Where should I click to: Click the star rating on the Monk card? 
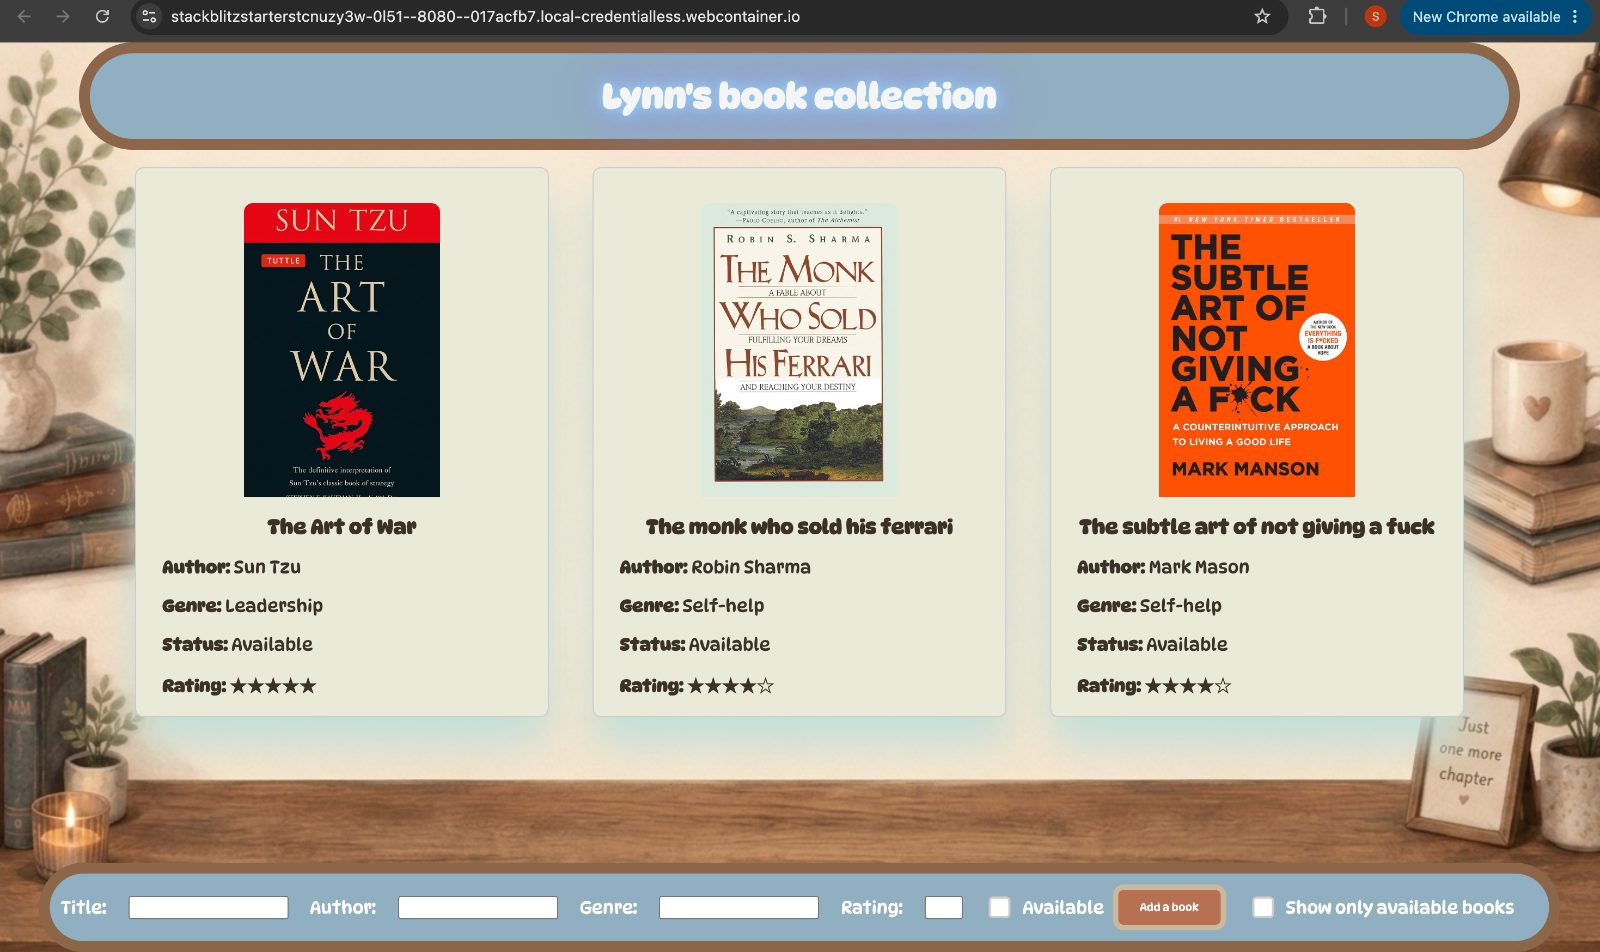click(731, 686)
